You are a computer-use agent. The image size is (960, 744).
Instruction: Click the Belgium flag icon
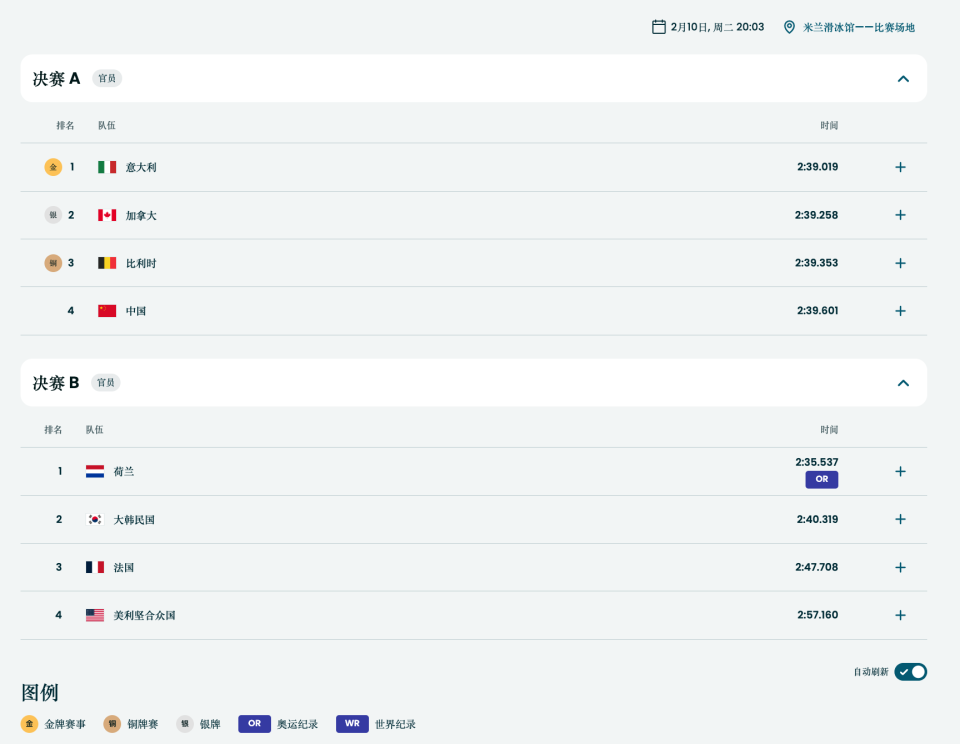(107, 263)
